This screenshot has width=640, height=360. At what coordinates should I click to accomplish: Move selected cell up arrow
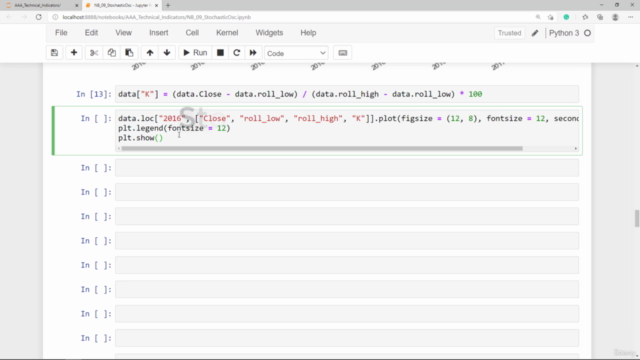point(150,53)
